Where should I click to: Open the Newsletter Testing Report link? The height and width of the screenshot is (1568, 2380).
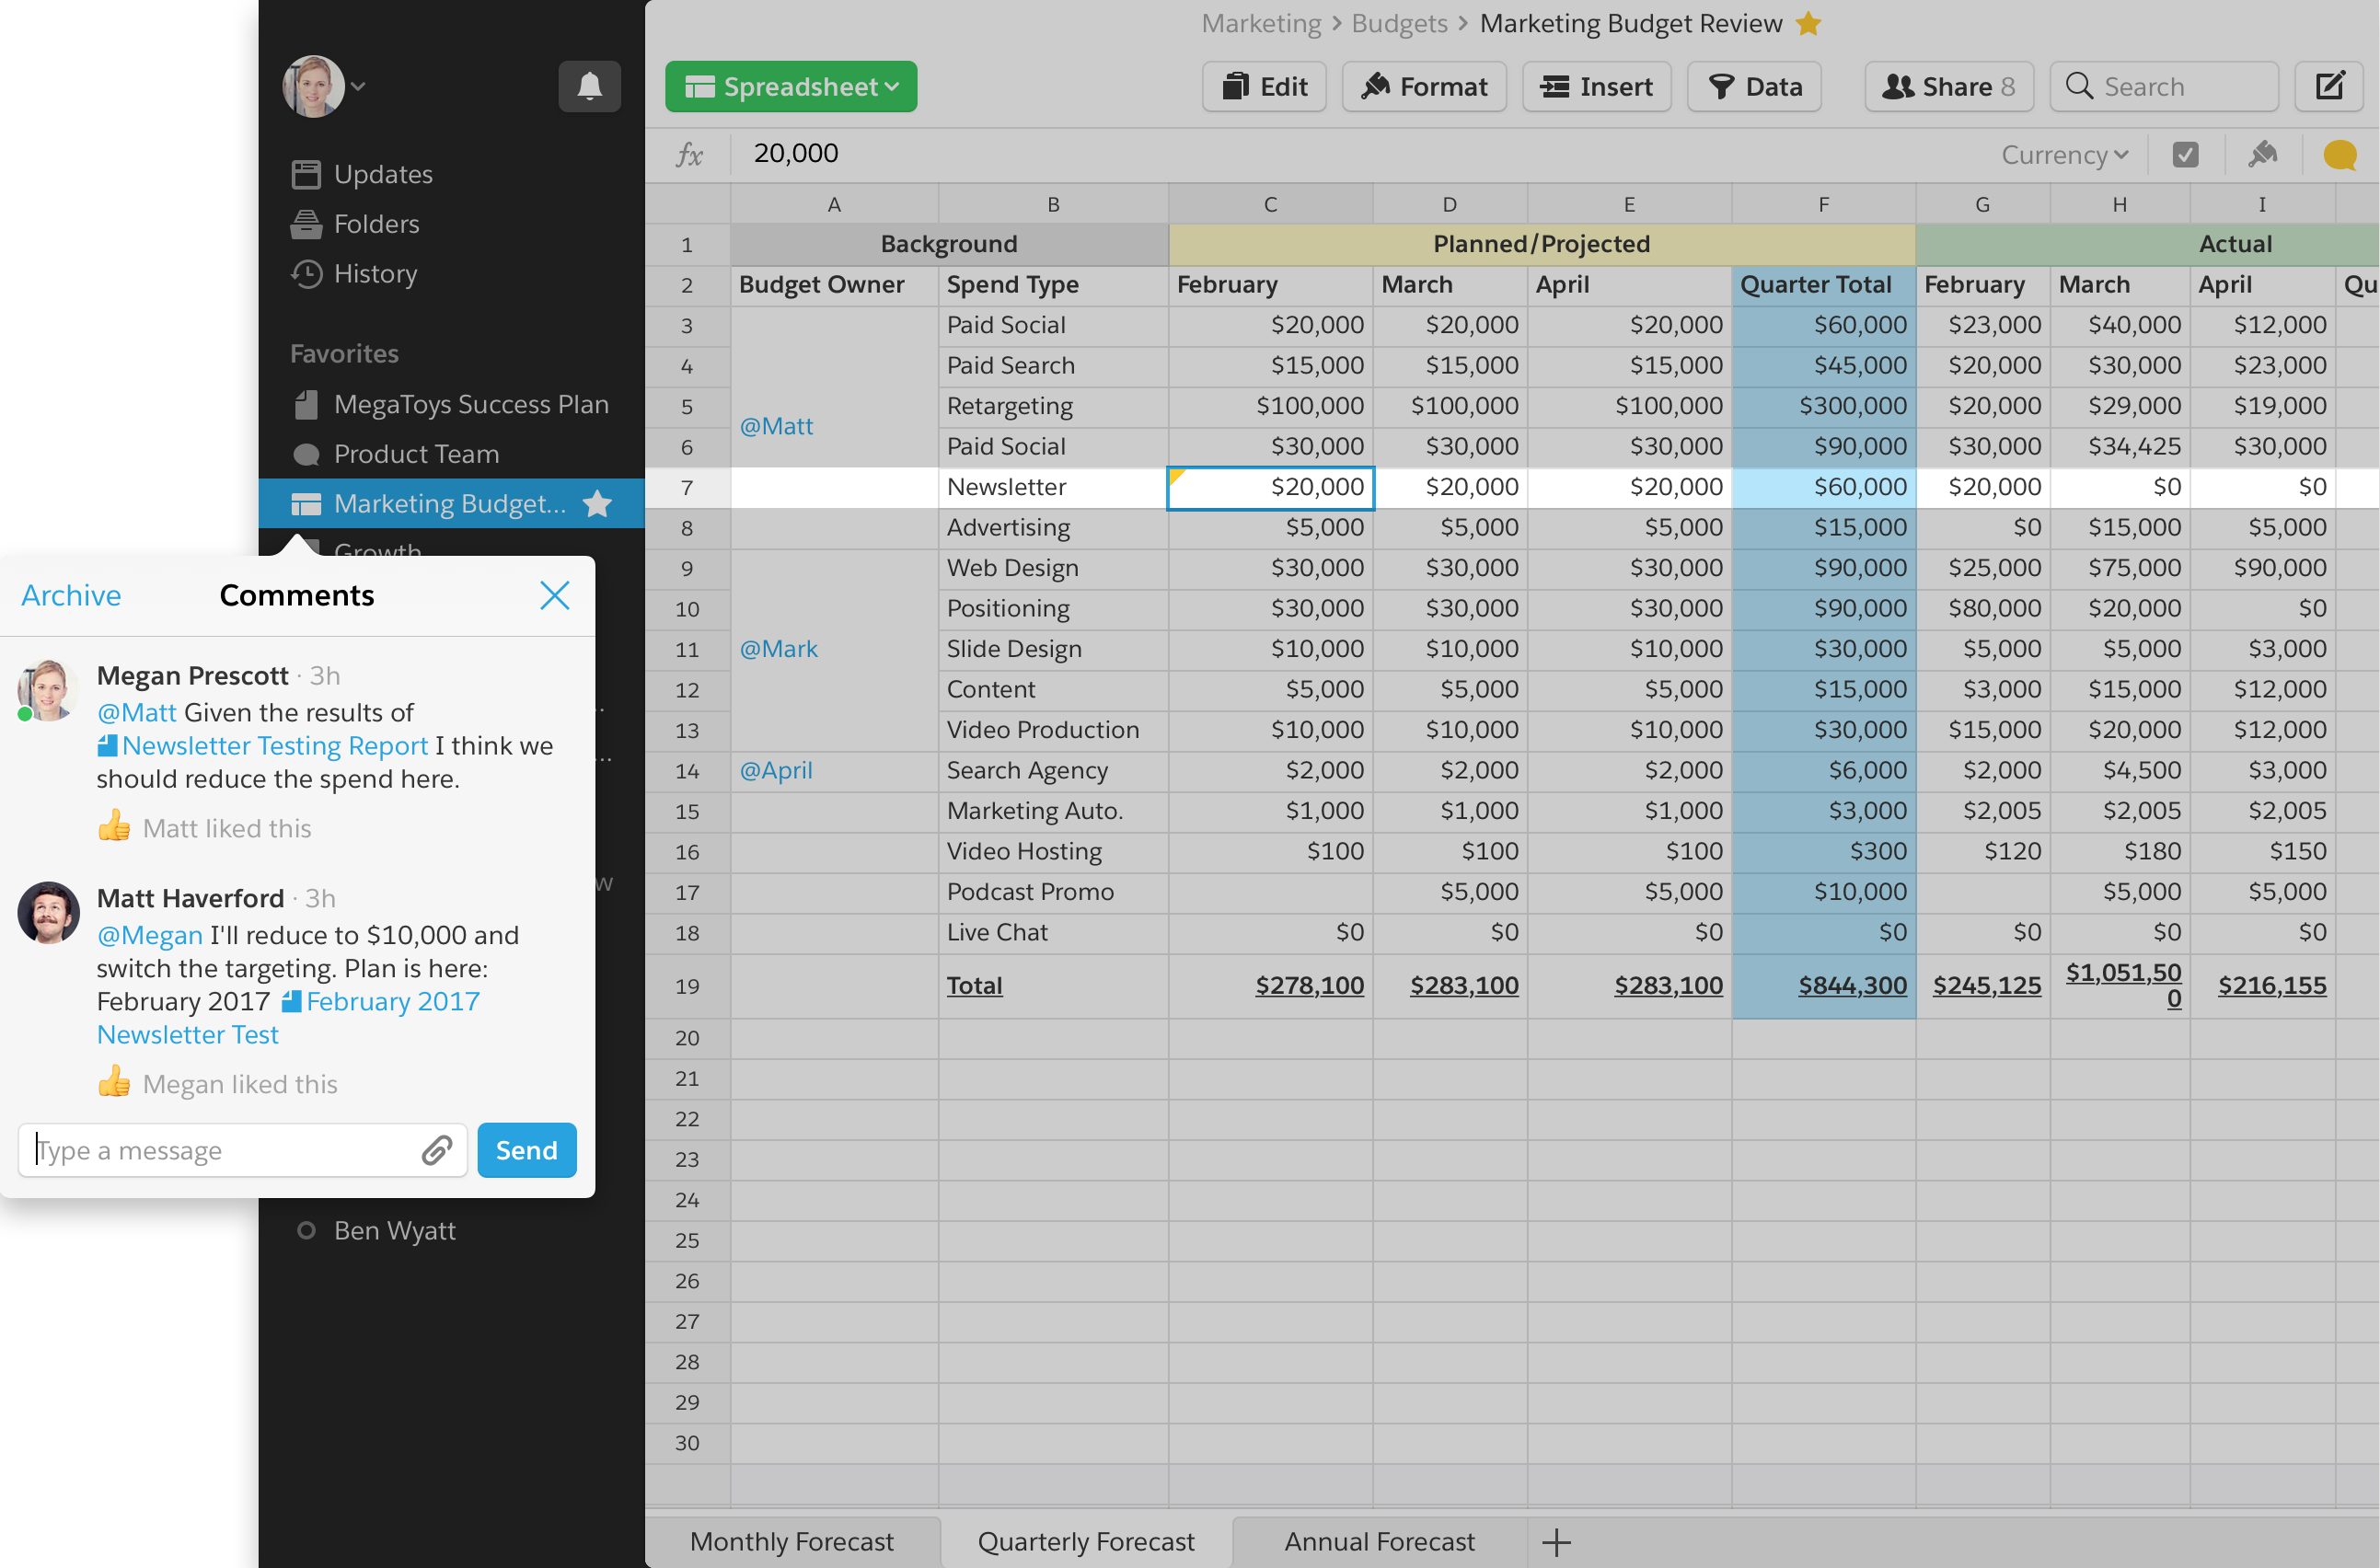click(274, 746)
